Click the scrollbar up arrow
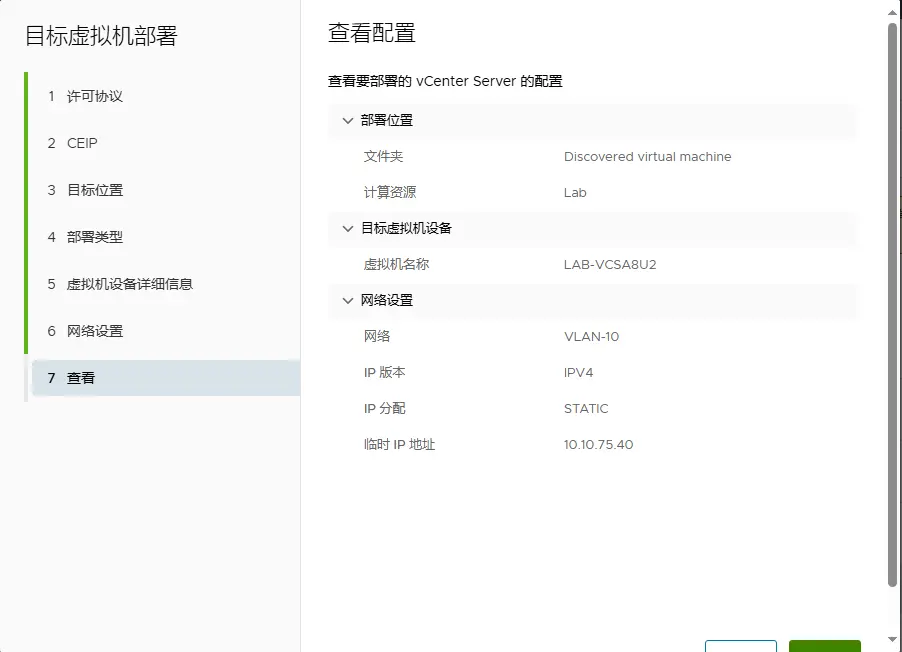Viewport: 902px width, 652px height. [x=892, y=12]
